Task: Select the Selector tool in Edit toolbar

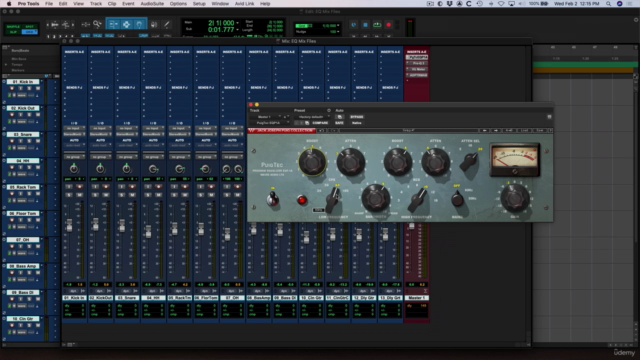Action: (127, 24)
